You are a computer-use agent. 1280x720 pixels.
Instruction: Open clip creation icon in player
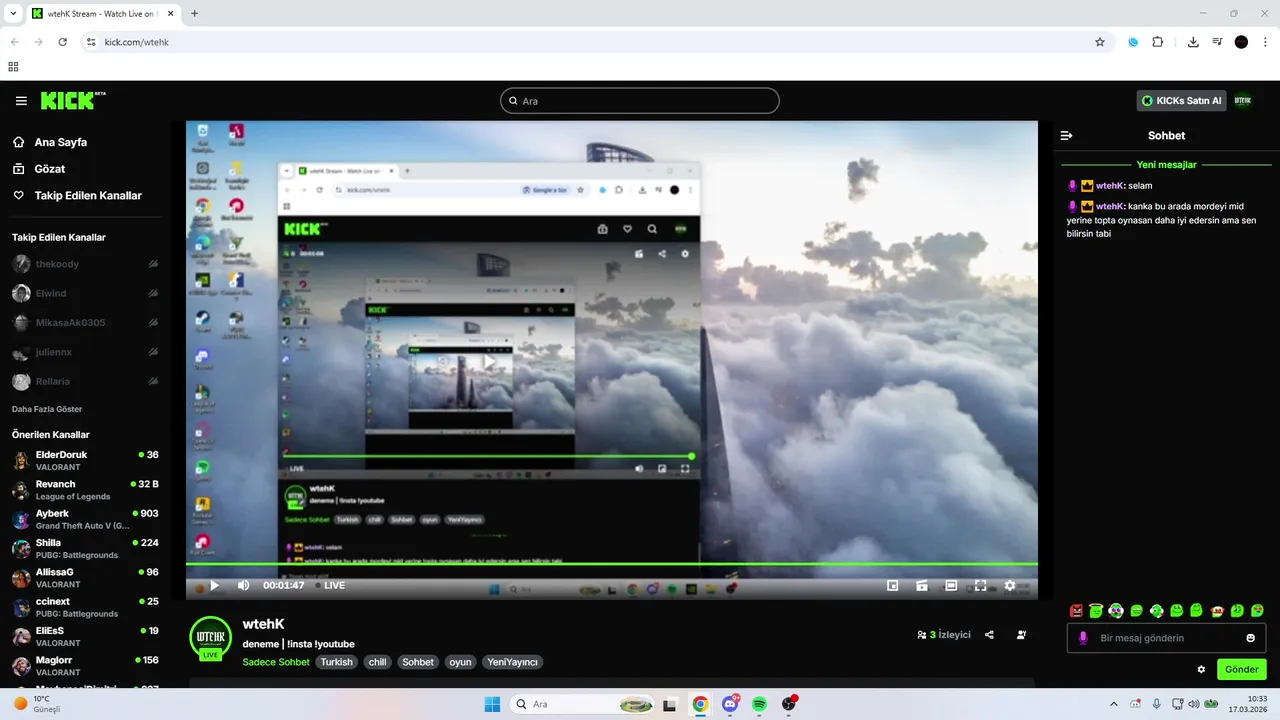(922, 586)
